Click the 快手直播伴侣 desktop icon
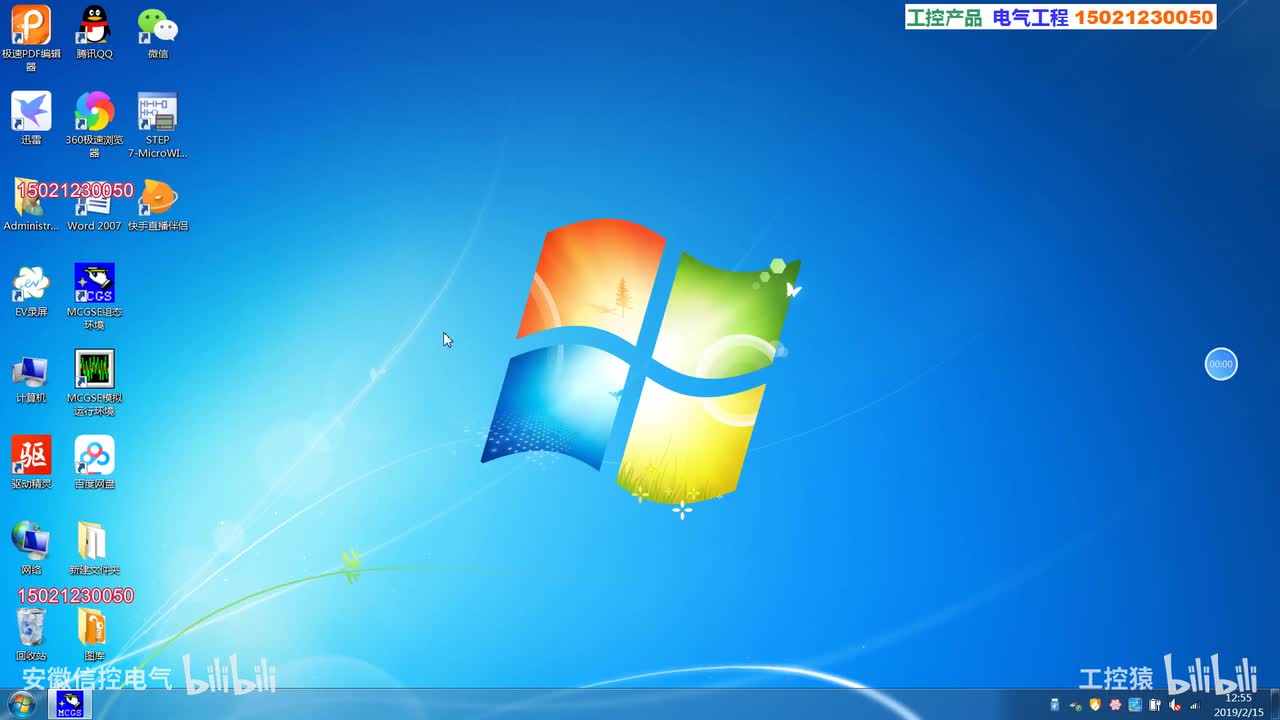Viewport: 1280px width, 720px height. [157, 204]
